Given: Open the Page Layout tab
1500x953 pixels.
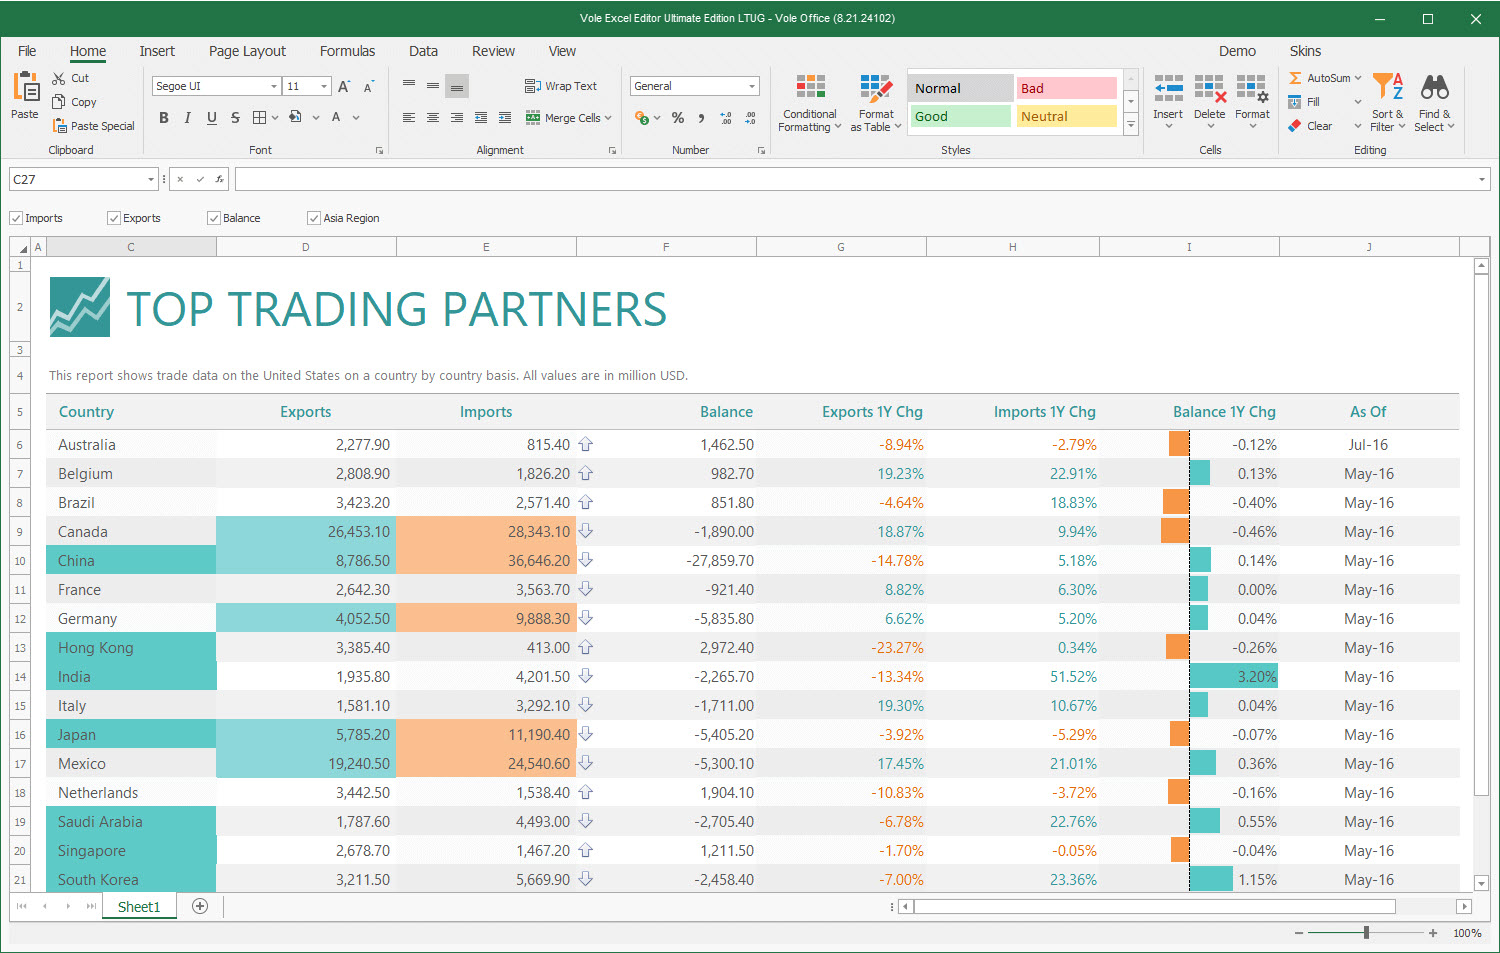Looking at the screenshot, I should click(x=247, y=51).
